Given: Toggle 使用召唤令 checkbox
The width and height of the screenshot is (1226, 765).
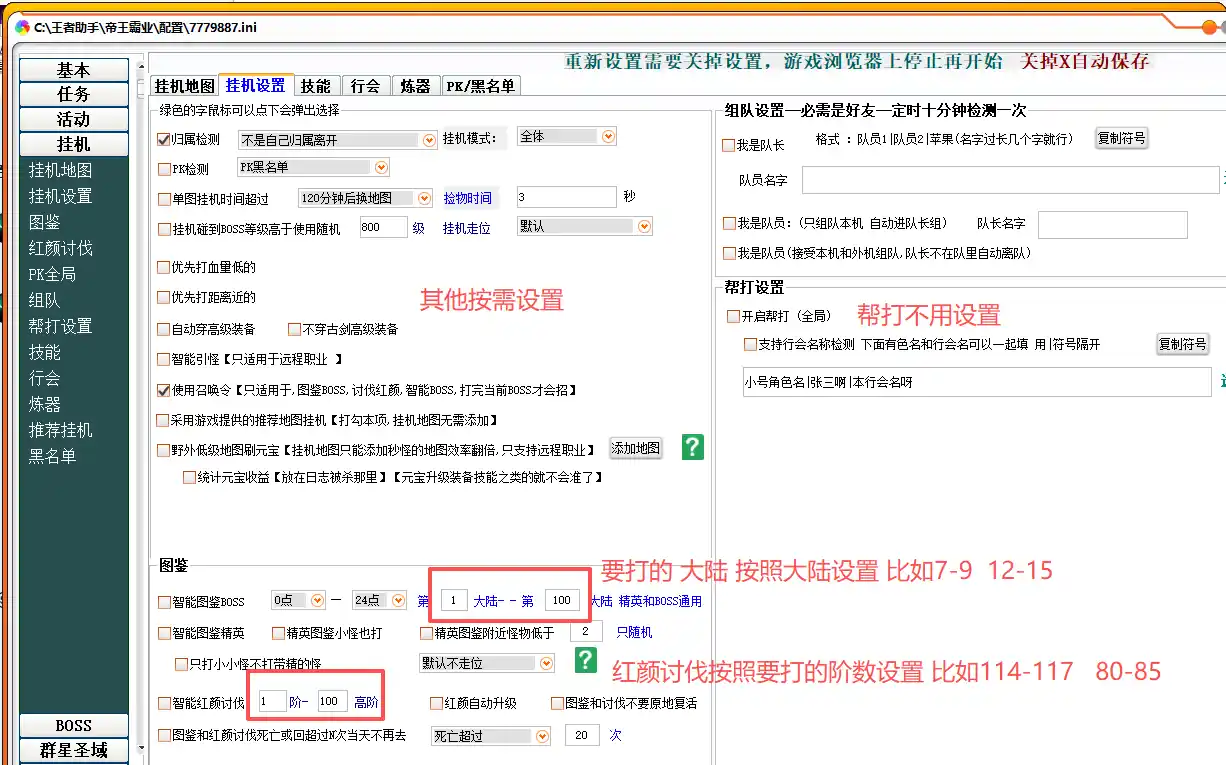Looking at the screenshot, I should click(x=164, y=390).
